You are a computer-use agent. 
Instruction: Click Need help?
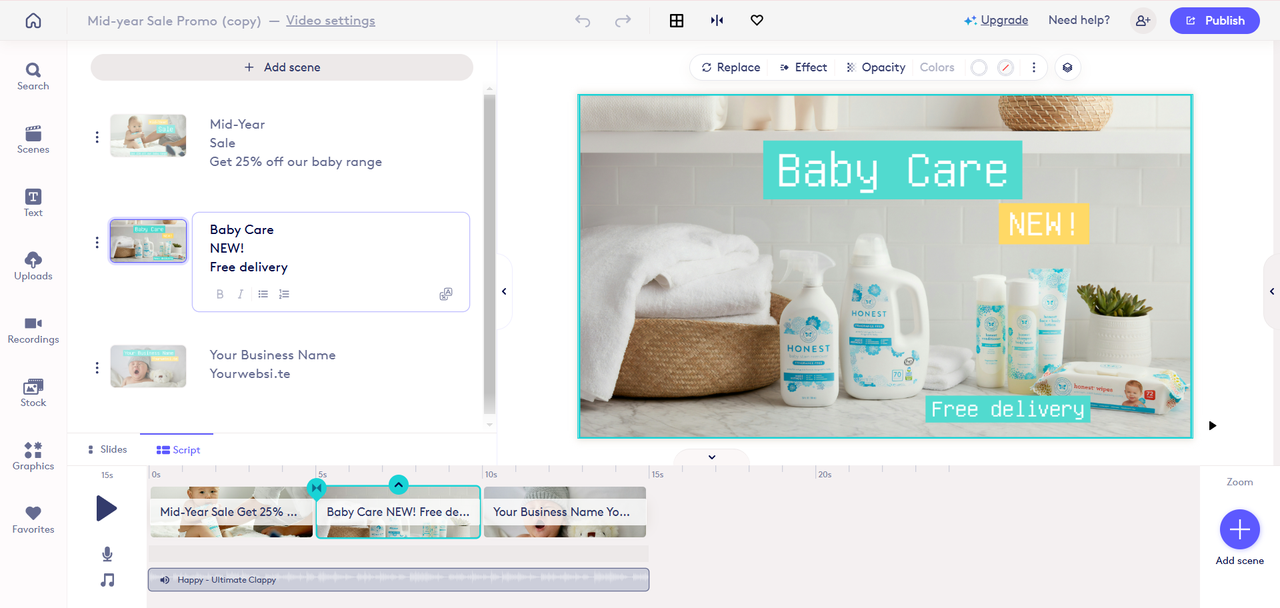[1079, 20]
